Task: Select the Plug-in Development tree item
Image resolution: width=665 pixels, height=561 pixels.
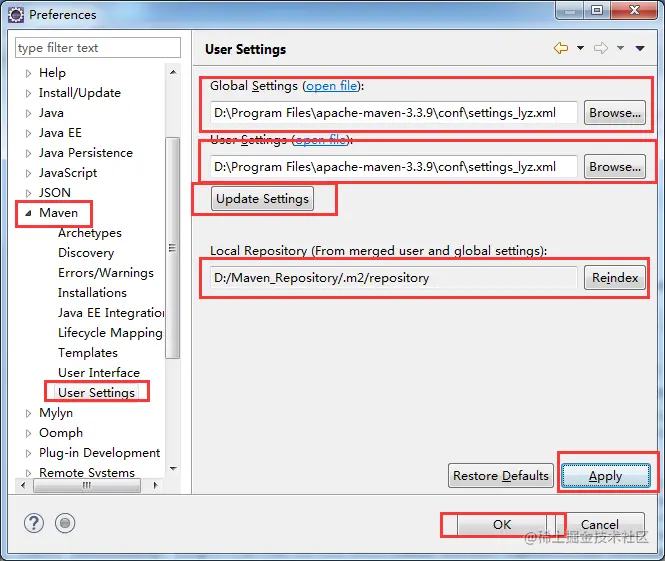Action: (99, 452)
